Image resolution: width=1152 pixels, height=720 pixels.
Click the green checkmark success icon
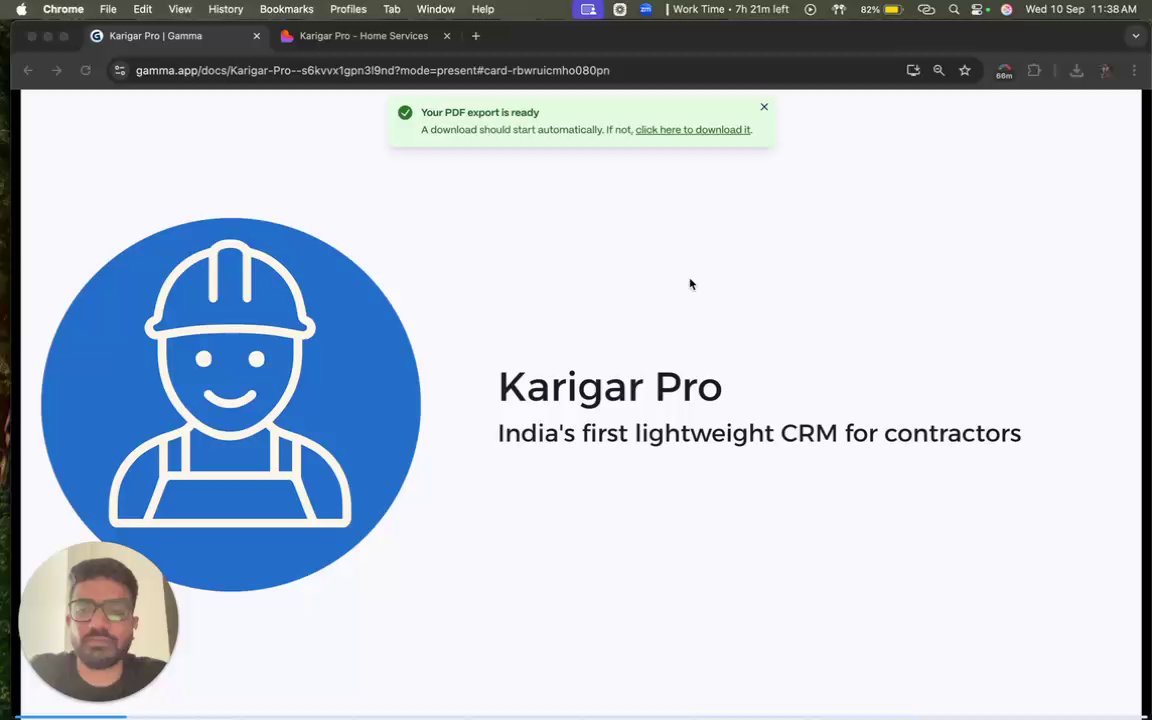pyautogui.click(x=405, y=112)
